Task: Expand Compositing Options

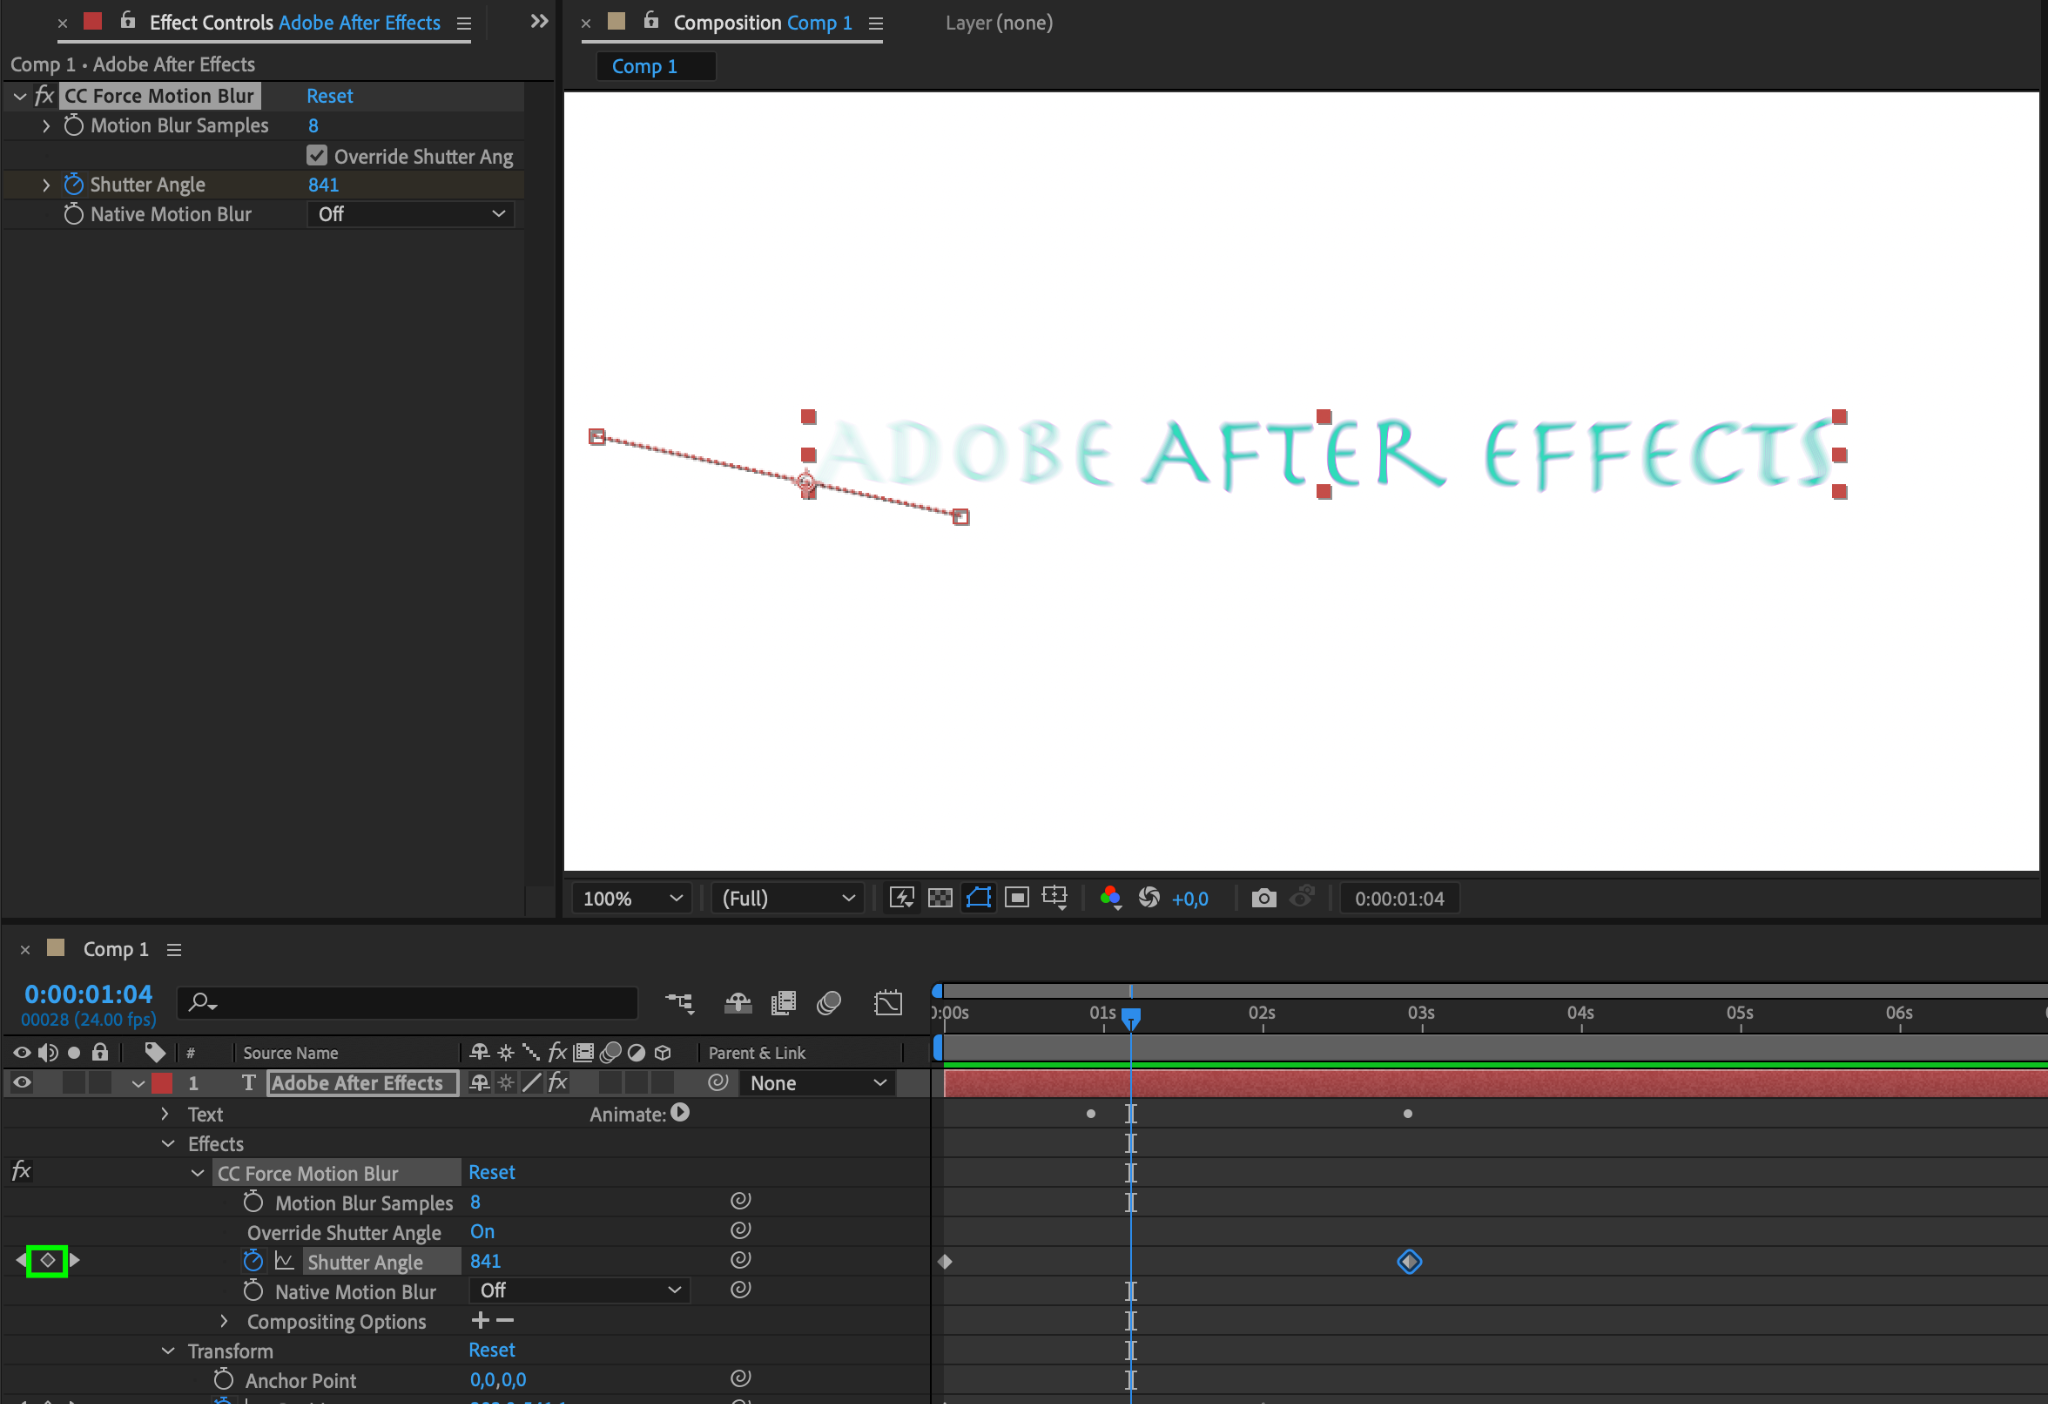Action: [224, 1320]
